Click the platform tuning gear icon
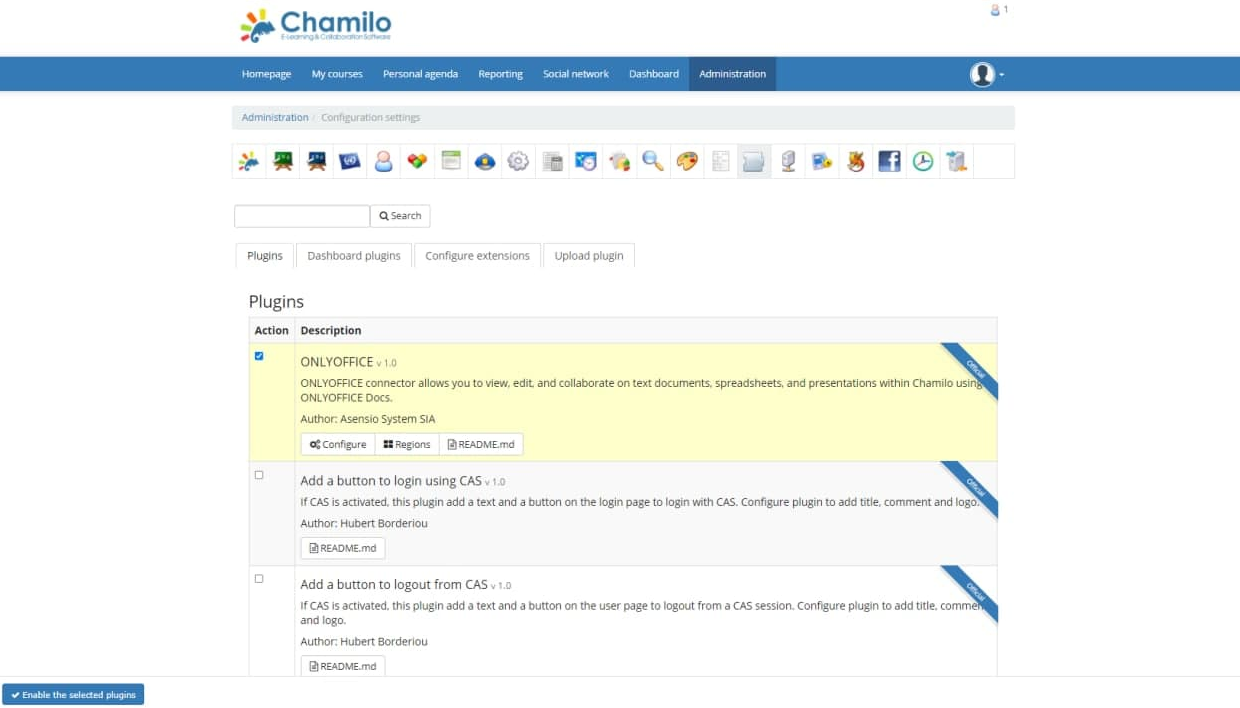Screen dimensions: 1240x708 pos(518,160)
